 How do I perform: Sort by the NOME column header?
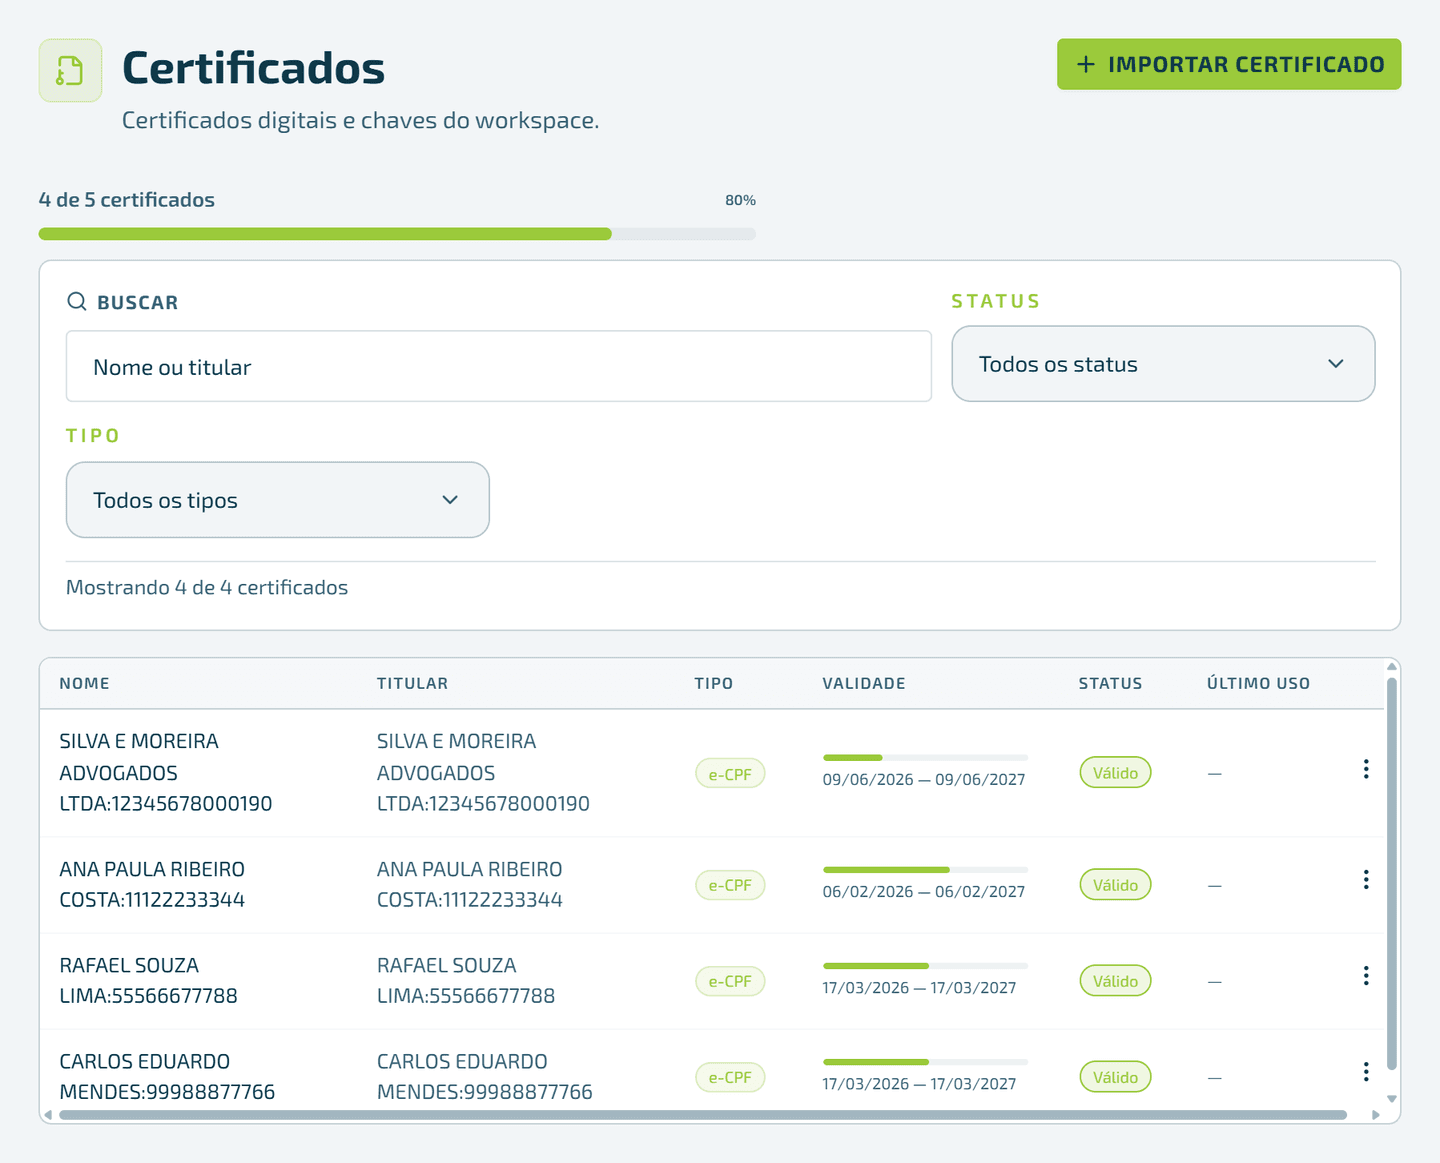85,684
